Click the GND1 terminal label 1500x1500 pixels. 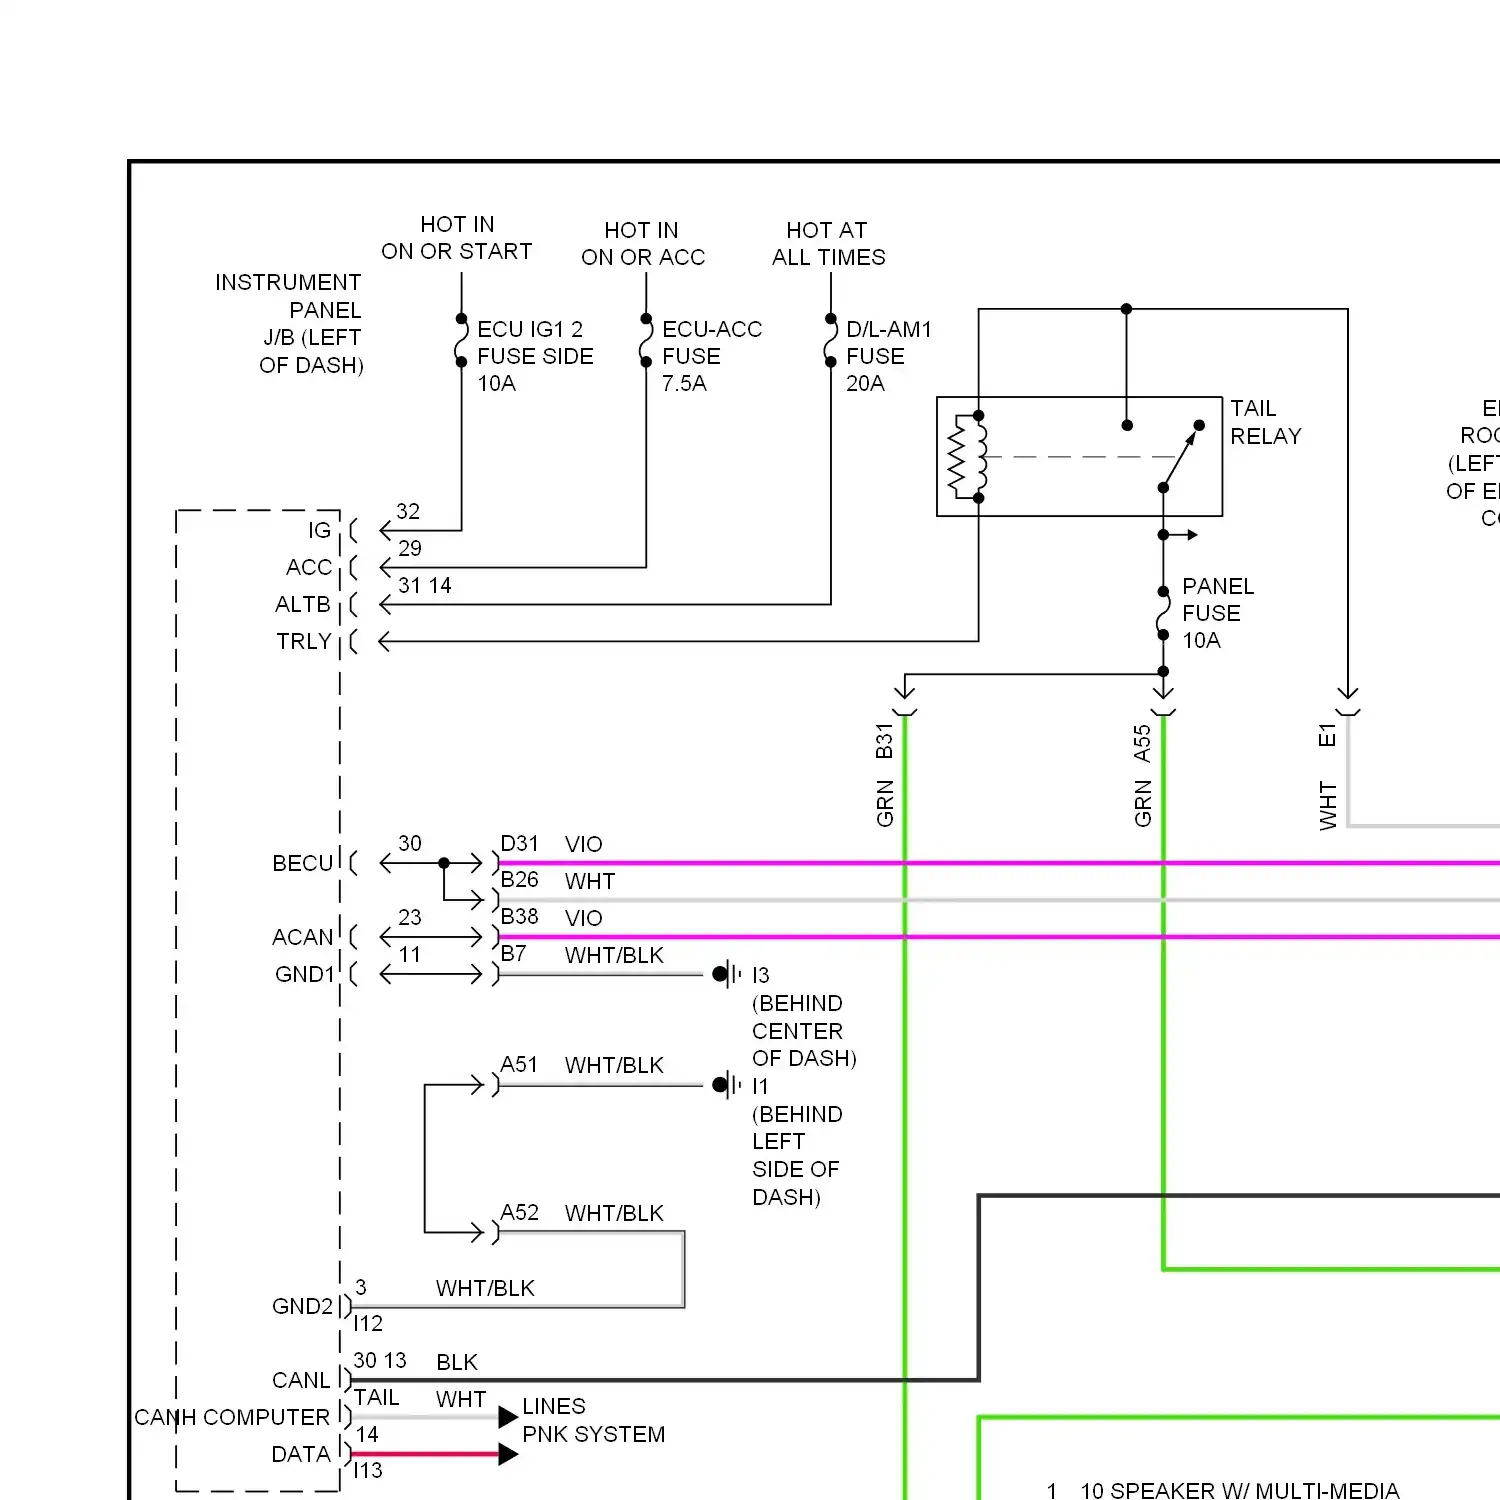[x=304, y=974]
